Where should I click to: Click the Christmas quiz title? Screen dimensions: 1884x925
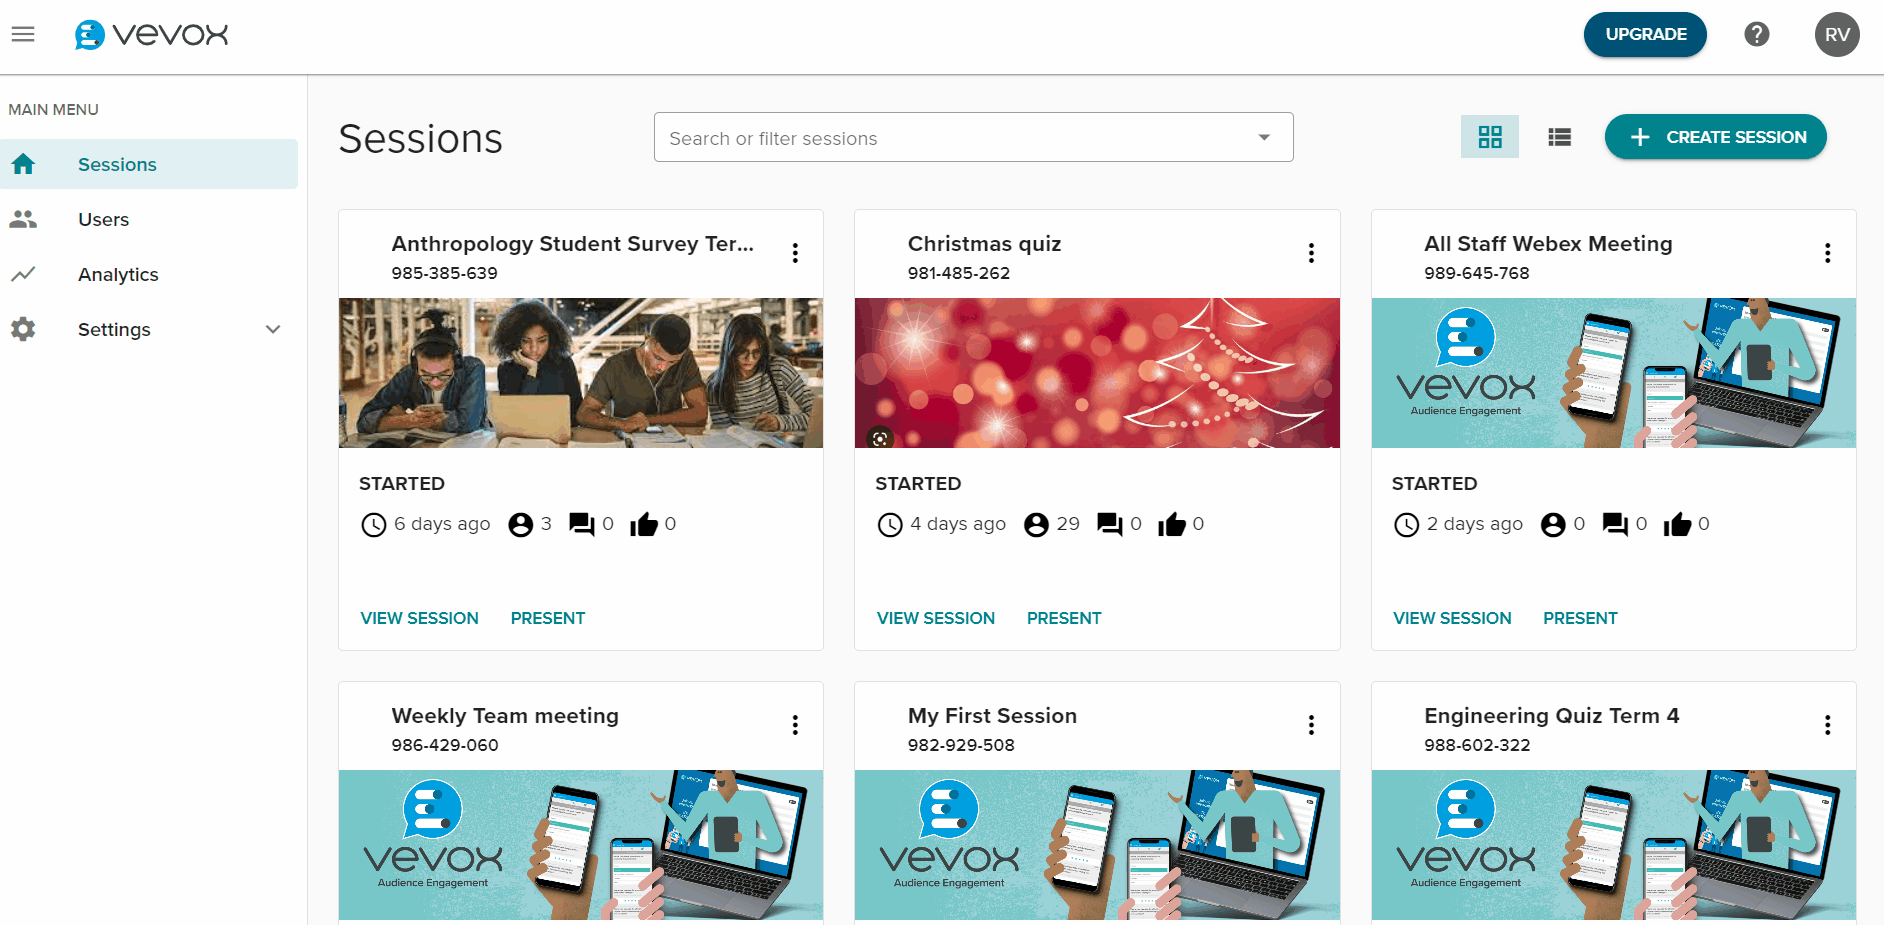984,244
